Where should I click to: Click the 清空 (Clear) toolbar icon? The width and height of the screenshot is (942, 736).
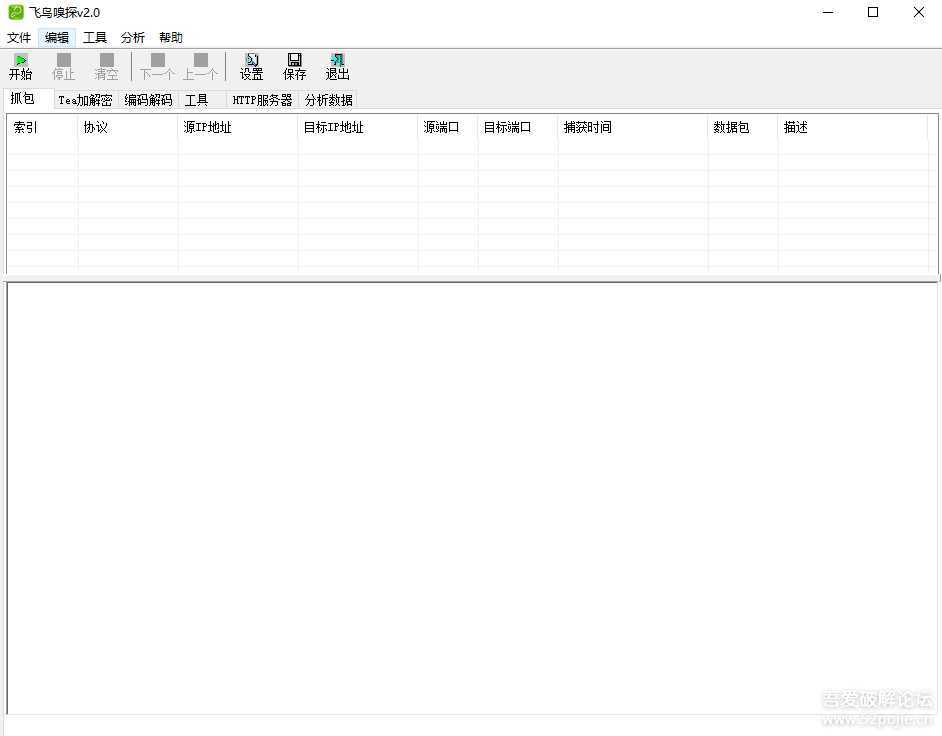(106, 66)
